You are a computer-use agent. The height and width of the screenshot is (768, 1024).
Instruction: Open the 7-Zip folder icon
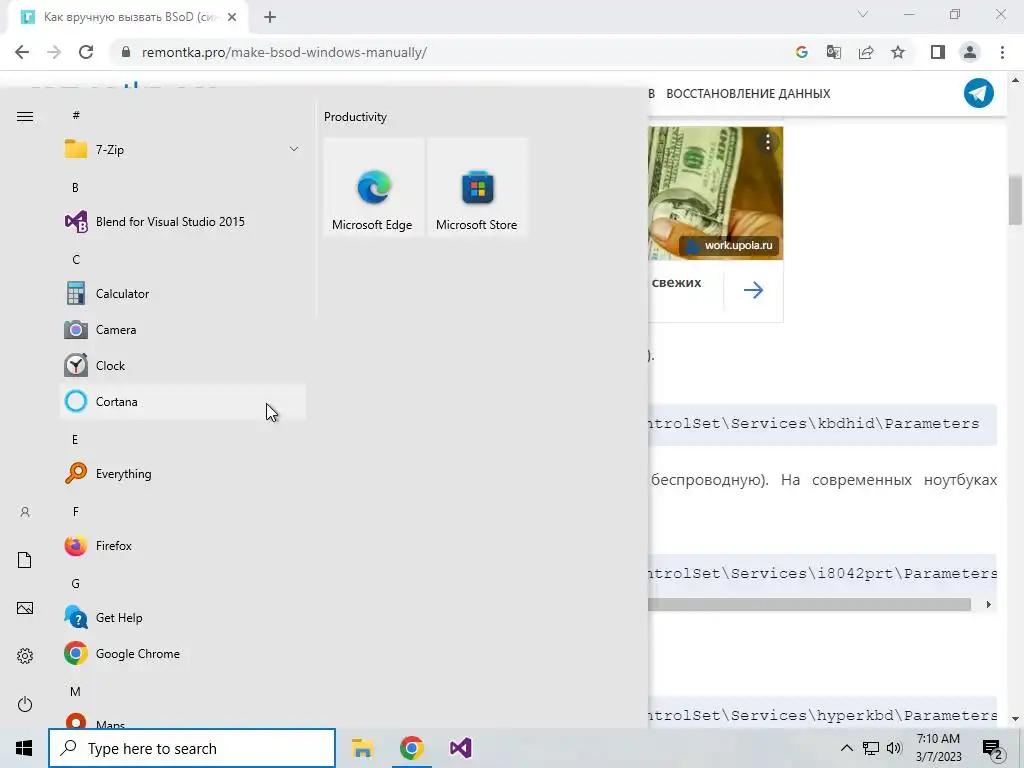click(x=76, y=150)
